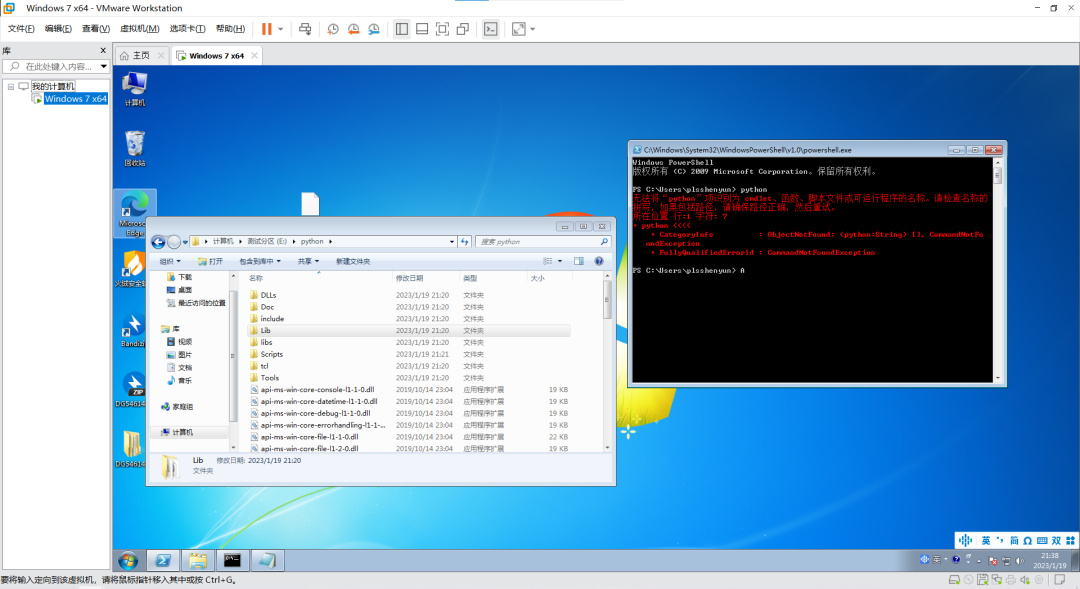Open the console view toolbar icon
Screen dimensions: 1080x589
[490, 29]
